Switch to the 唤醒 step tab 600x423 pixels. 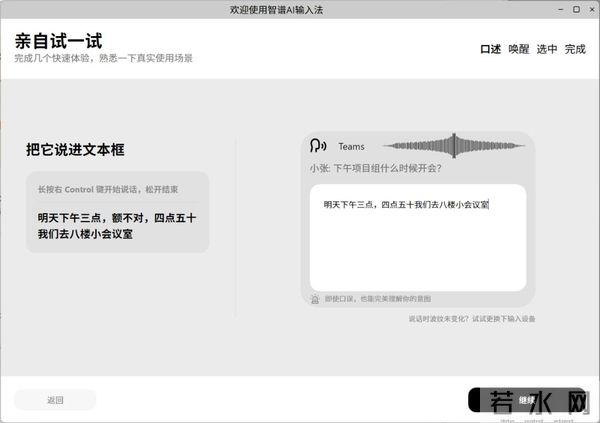coord(519,49)
